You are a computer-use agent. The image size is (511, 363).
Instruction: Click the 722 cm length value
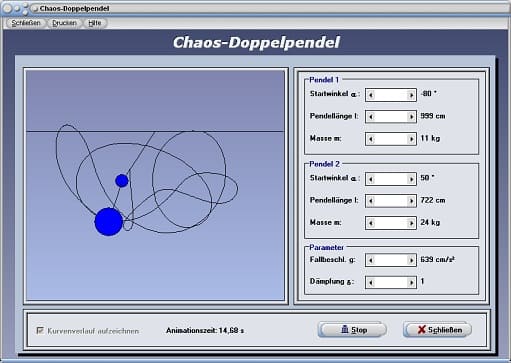tap(433, 200)
